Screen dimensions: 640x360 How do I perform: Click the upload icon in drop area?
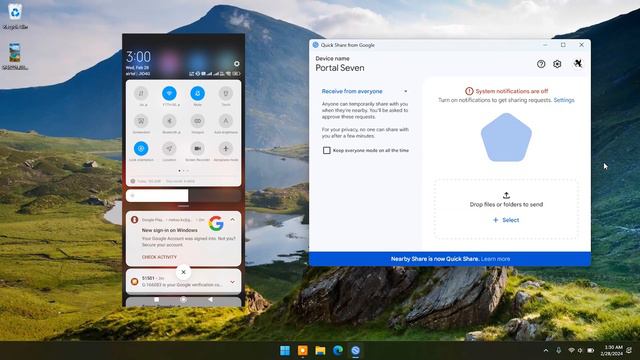(x=506, y=196)
